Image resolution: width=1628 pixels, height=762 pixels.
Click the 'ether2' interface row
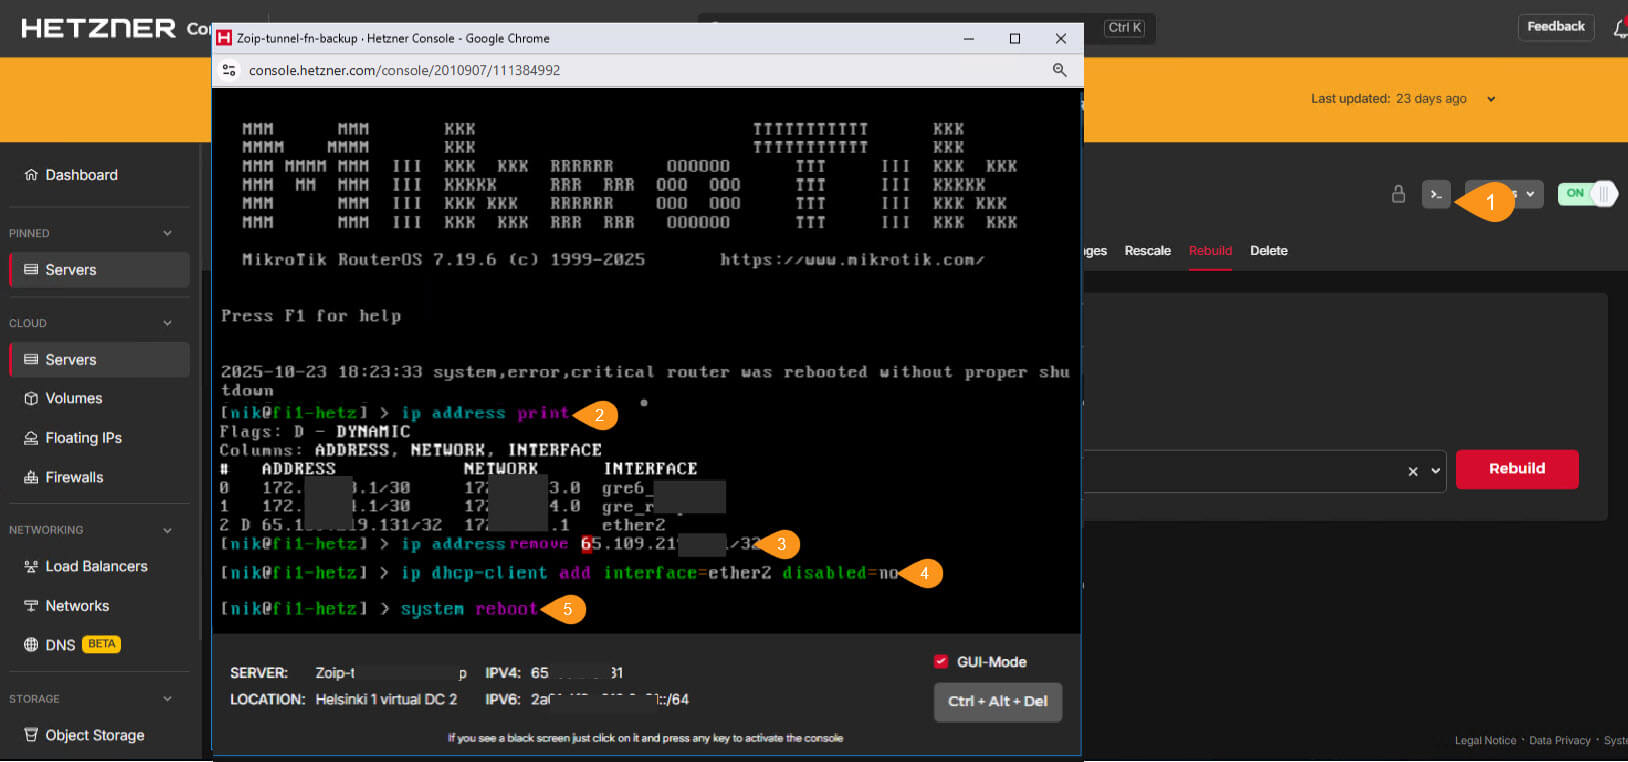point(442,525)
